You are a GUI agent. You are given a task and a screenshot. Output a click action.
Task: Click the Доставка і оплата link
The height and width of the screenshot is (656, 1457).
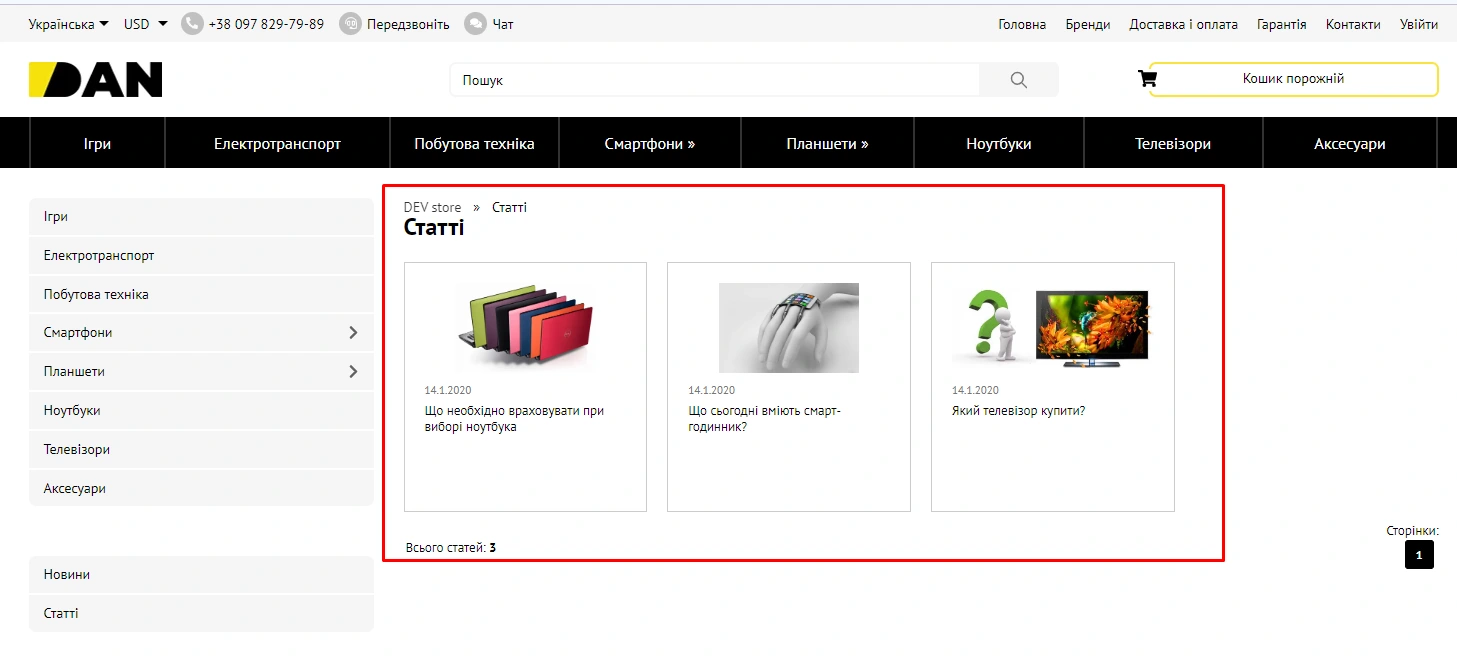[1183, 24]
